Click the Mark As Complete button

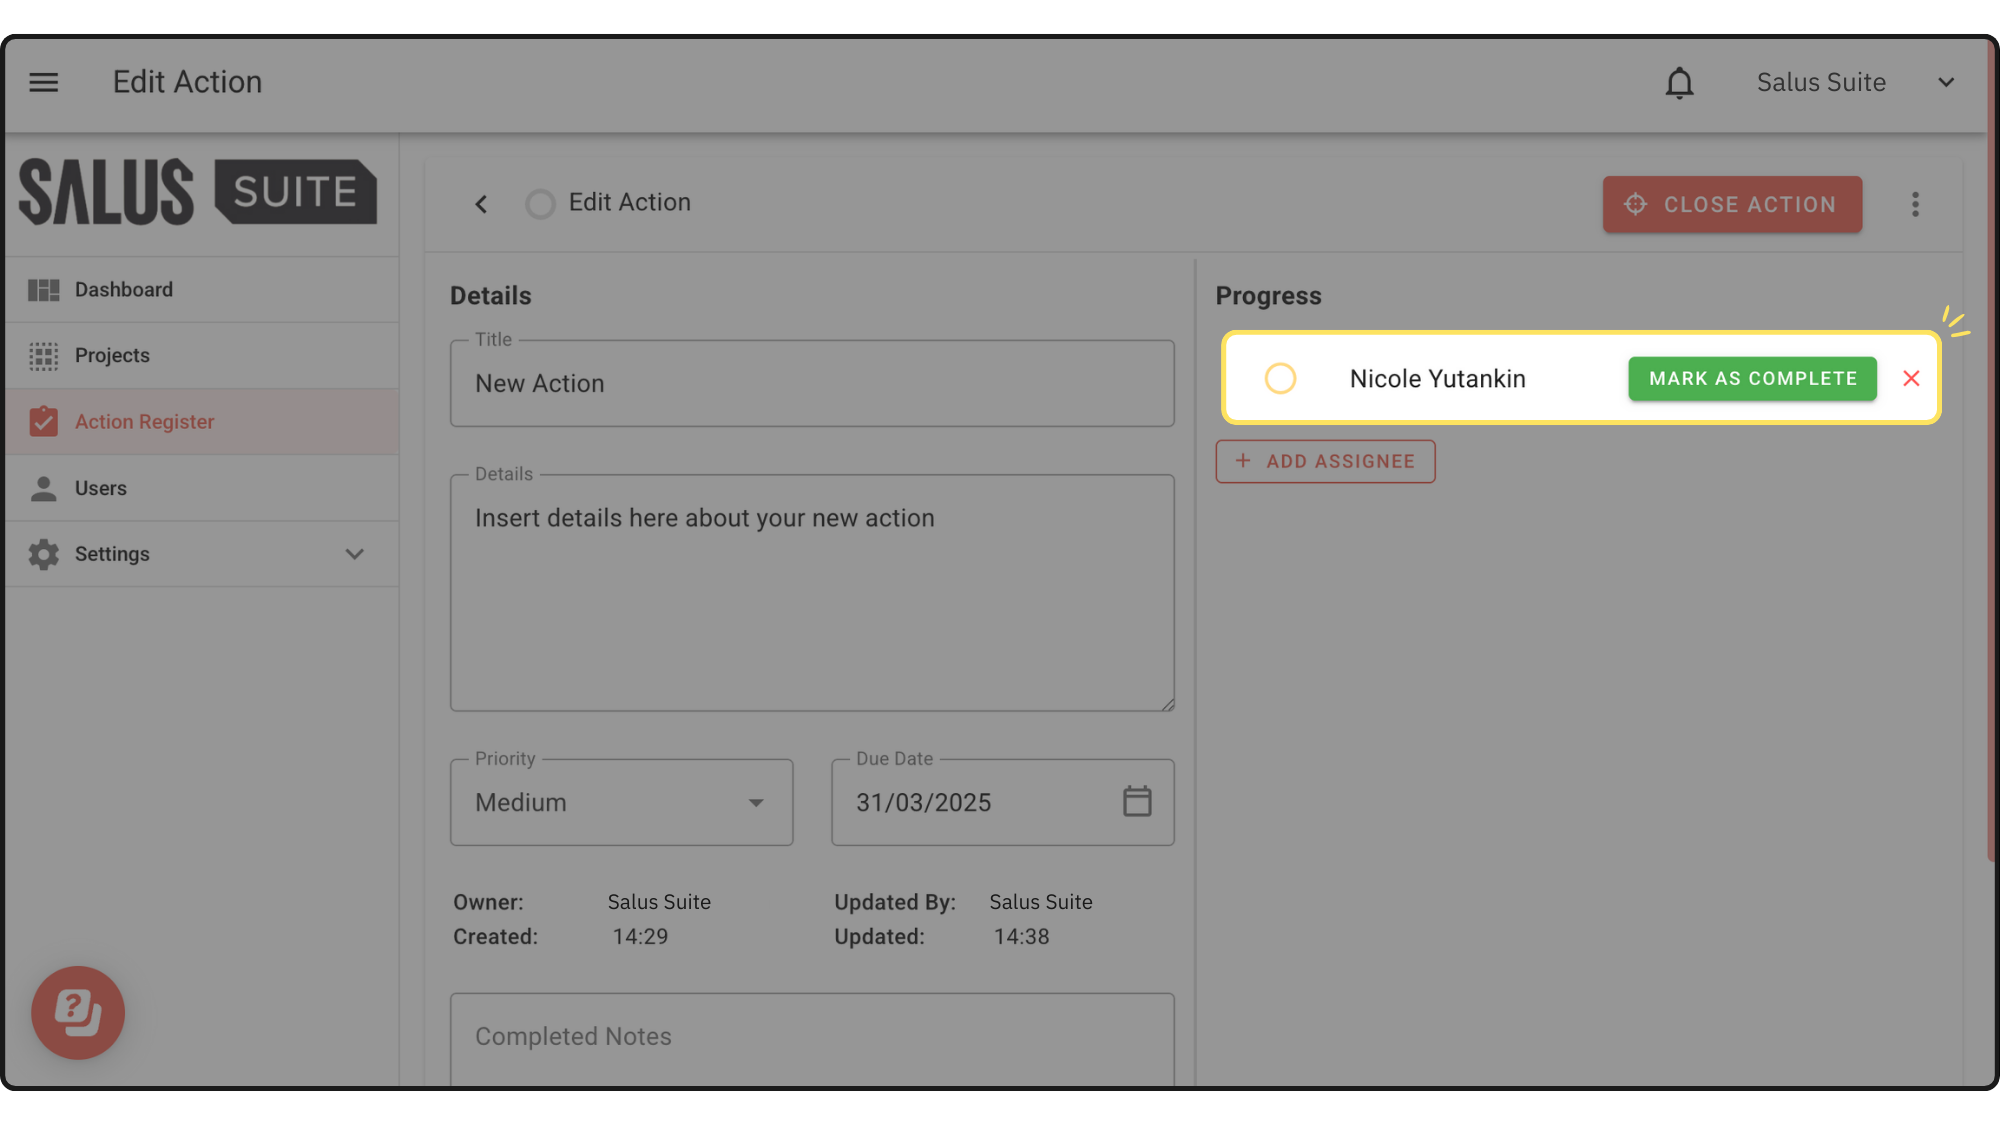[x=1752, y=379]
